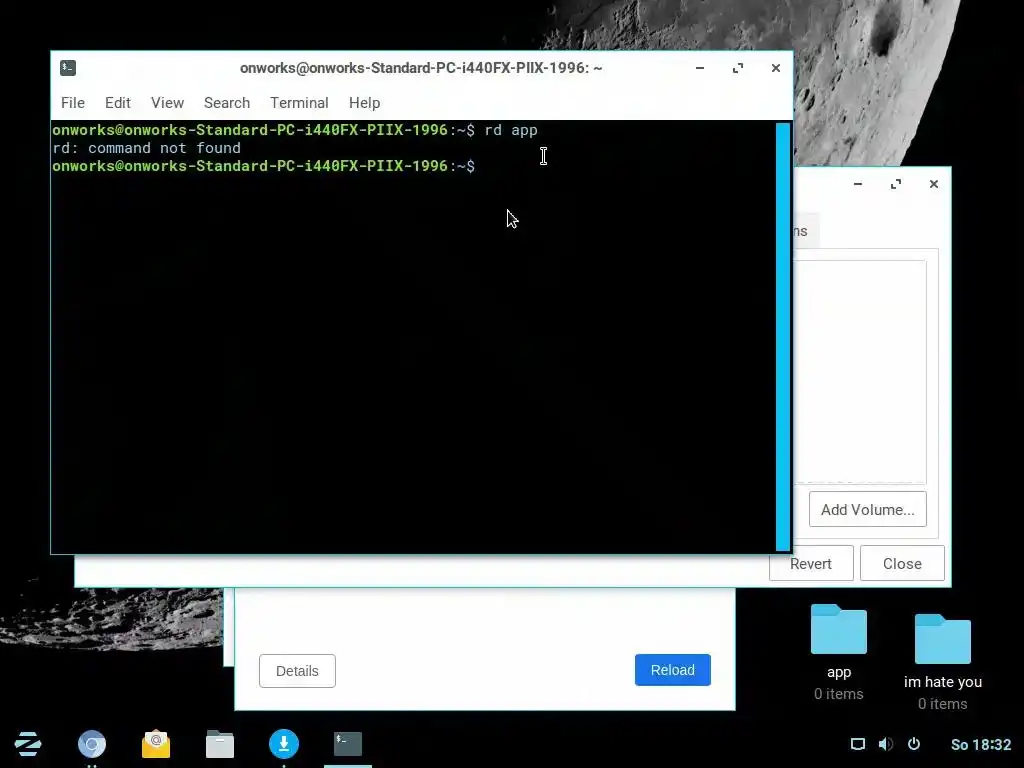Open the Zorin start menu
The width and height of the screenshot is (1024, 768).
pos(28,744)
